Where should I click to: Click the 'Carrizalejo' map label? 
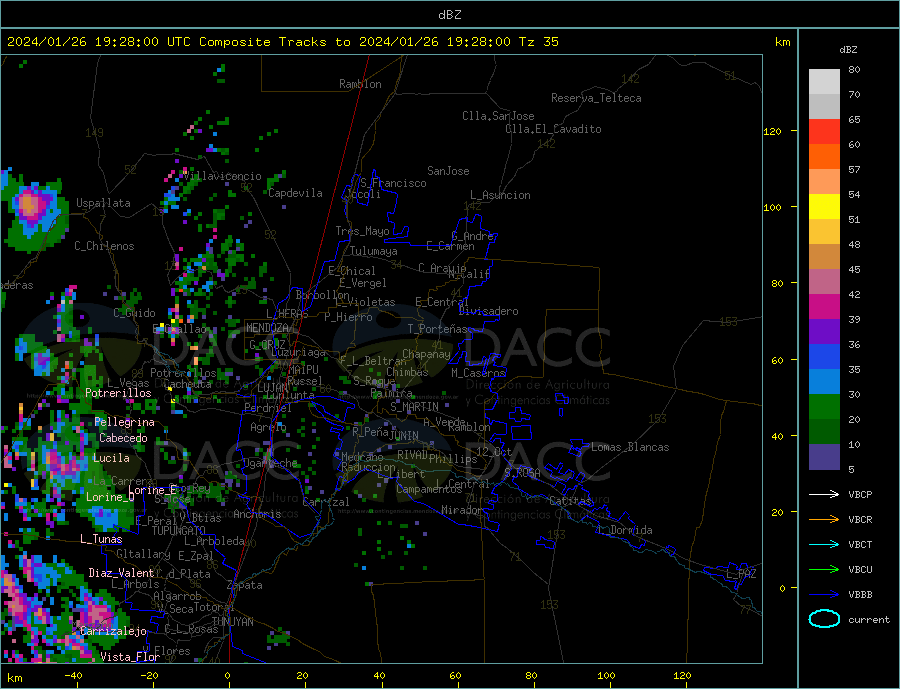(113, 632)
